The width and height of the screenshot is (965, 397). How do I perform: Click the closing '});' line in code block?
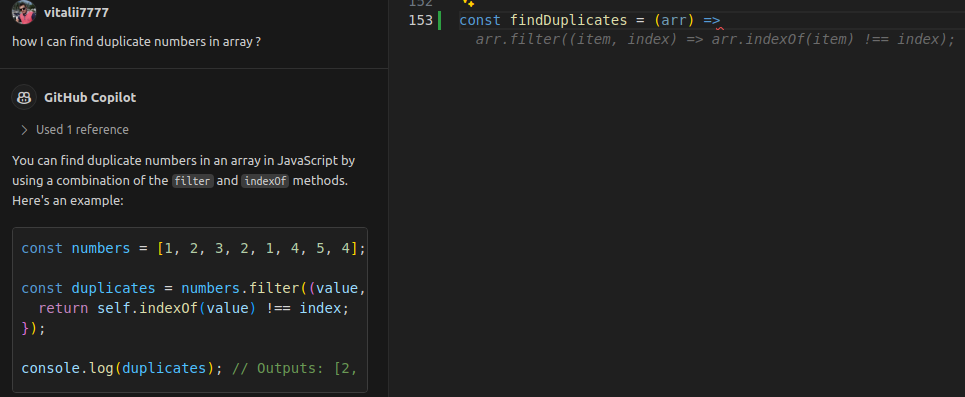click(34, 328)
